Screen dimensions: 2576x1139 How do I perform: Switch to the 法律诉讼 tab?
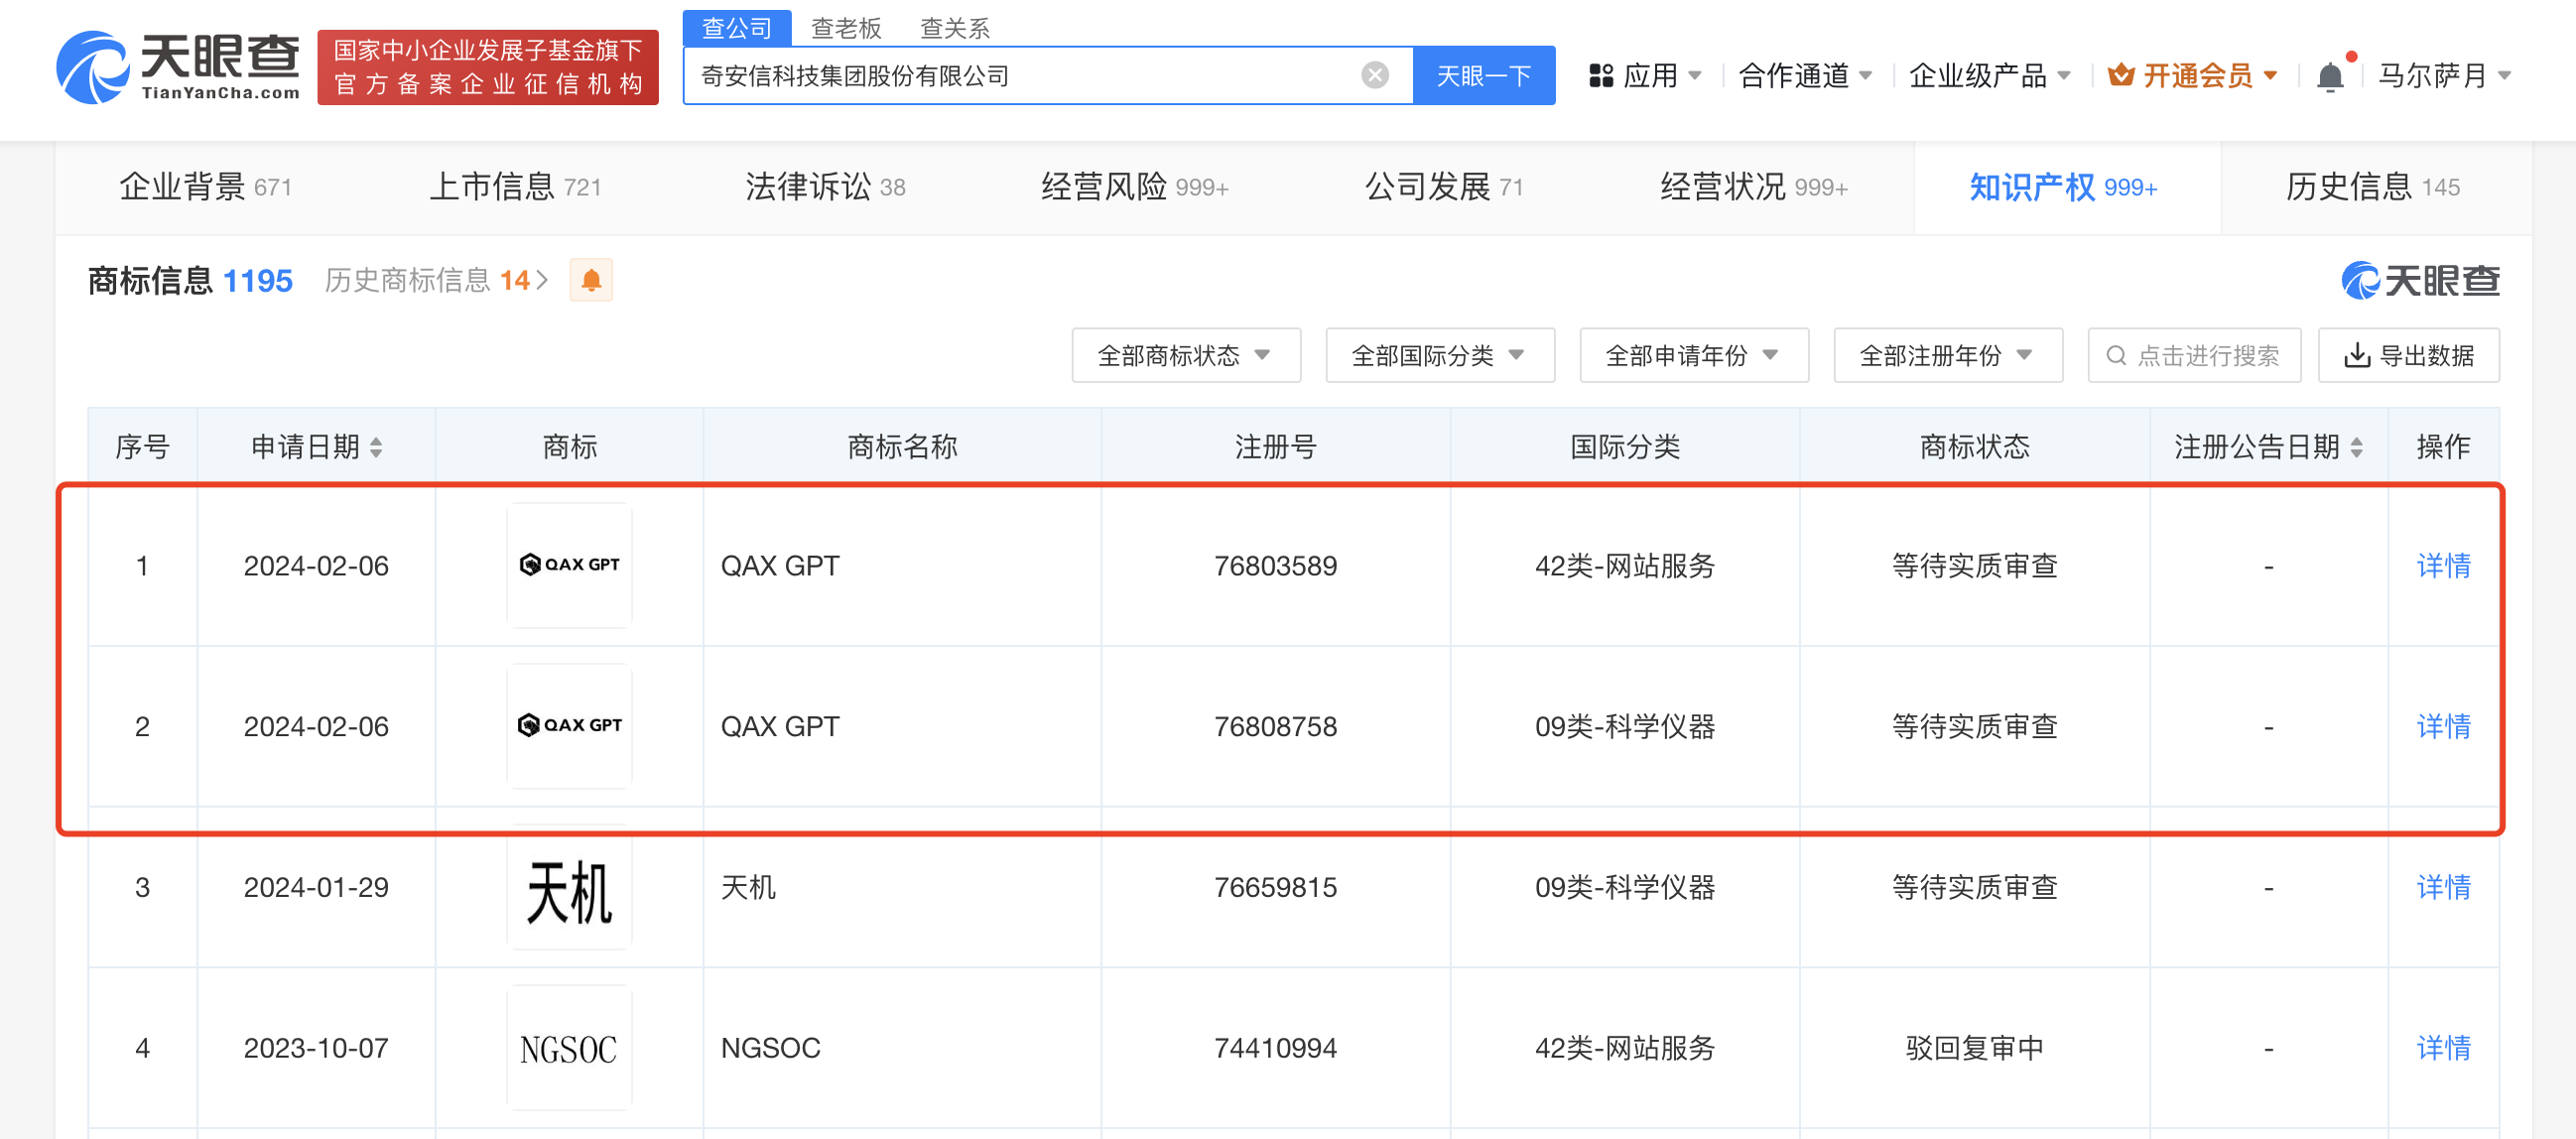[825, 187]
